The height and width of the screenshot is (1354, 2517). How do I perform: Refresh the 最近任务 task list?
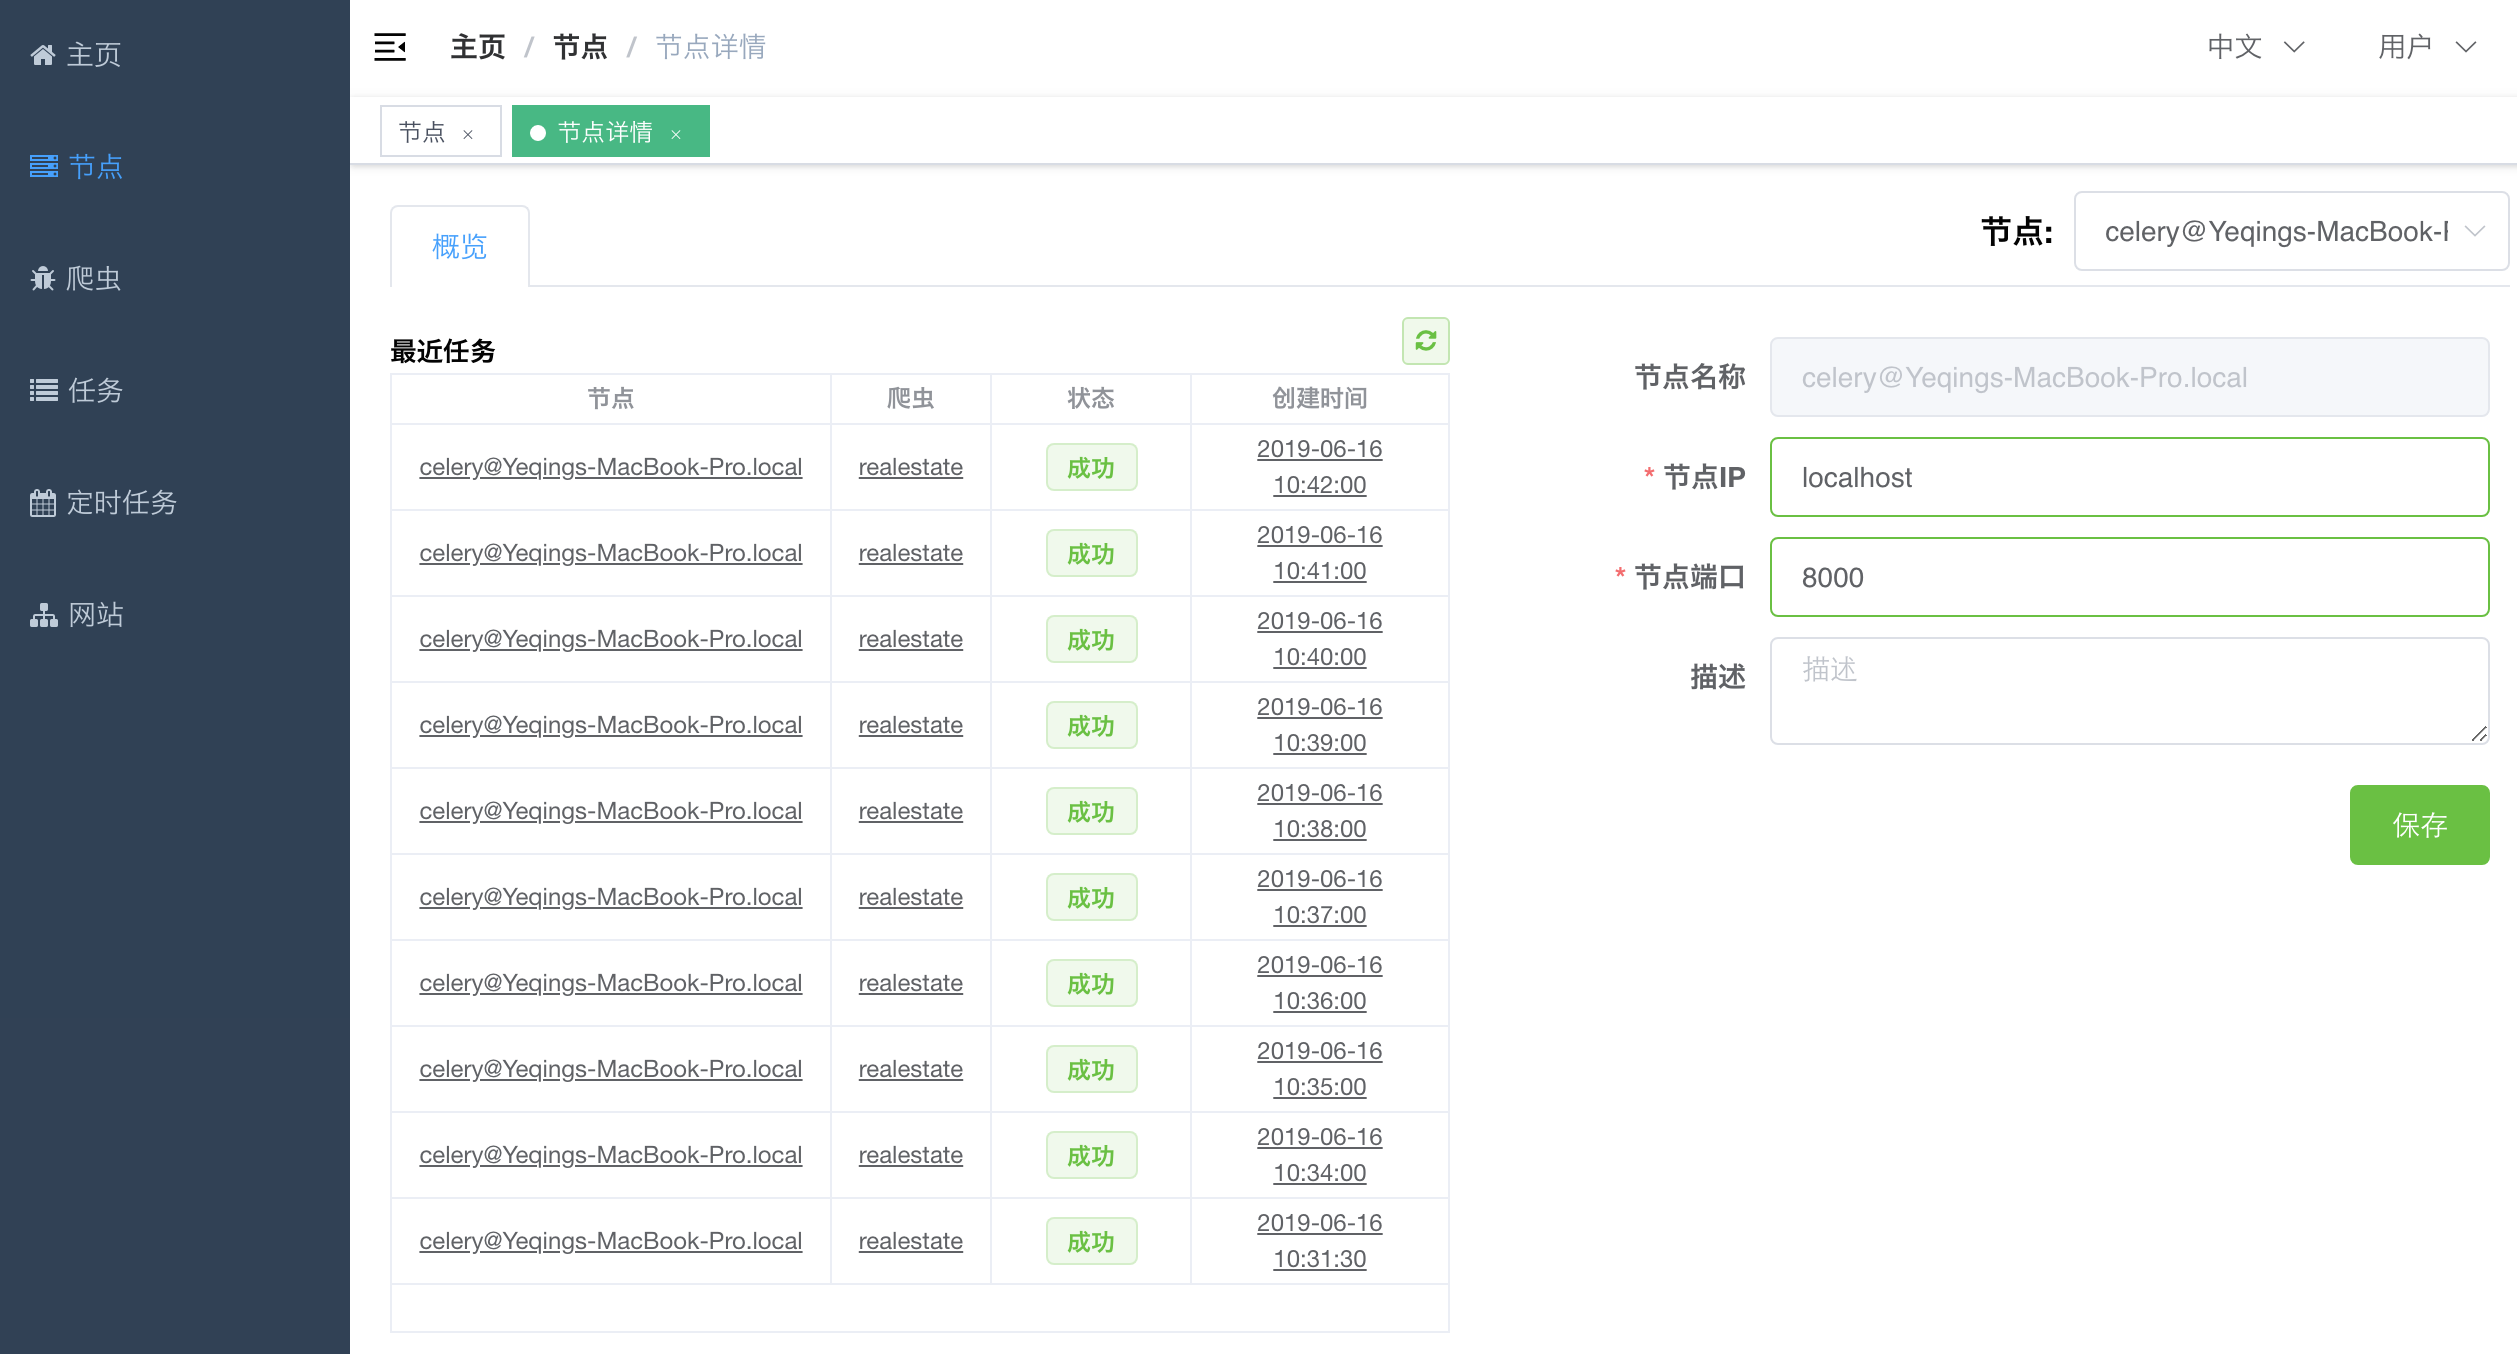tap(1426, 341)
